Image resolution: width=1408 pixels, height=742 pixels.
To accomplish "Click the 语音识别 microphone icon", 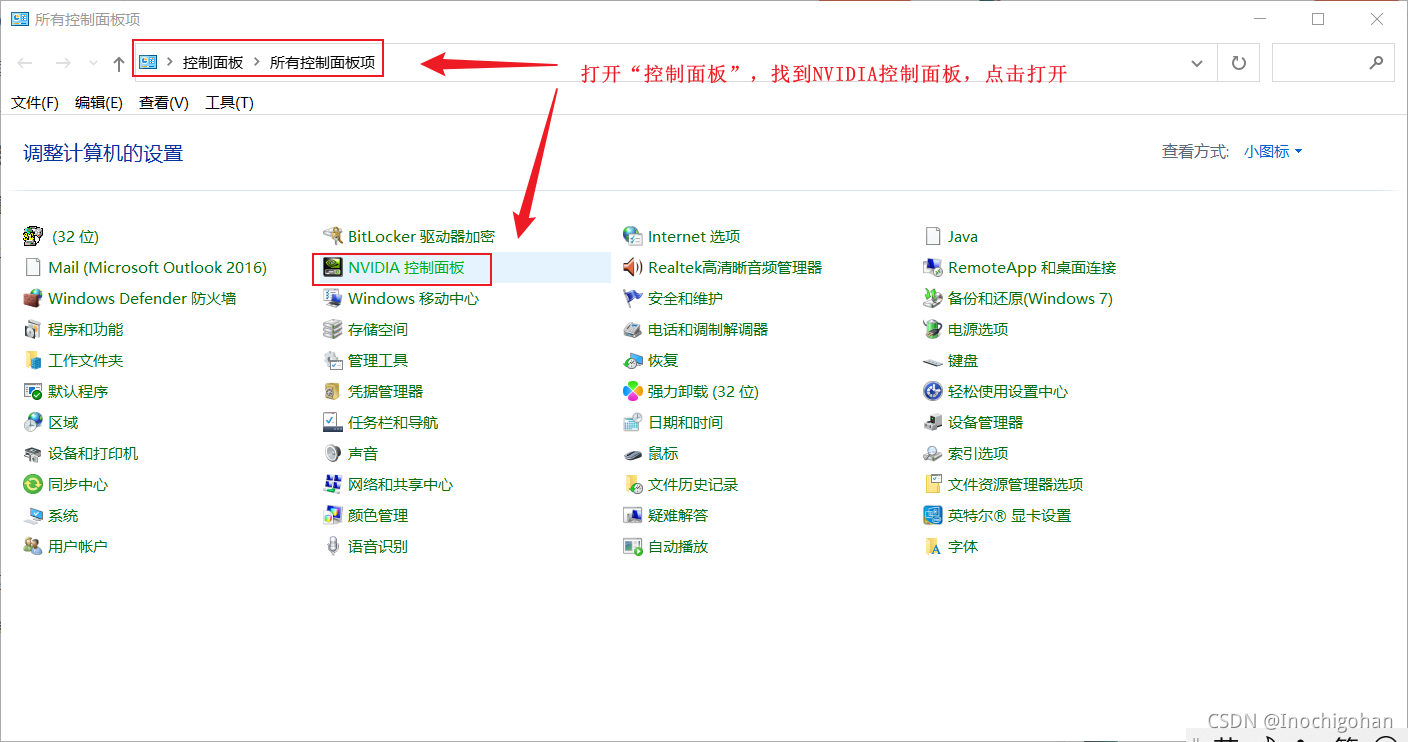I will point(333,547).
